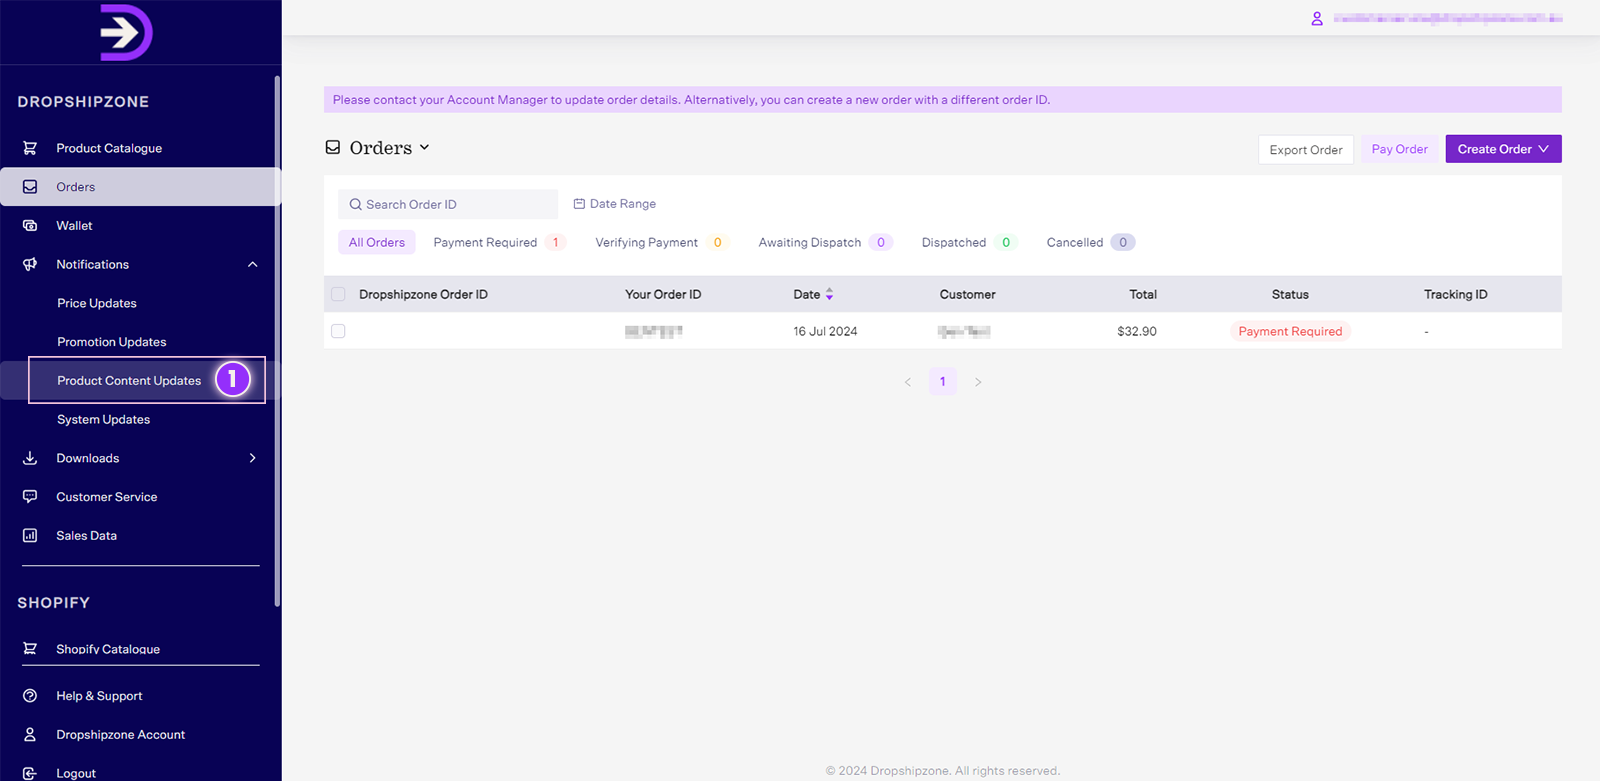Select the Cancelled tab

[1090, 242]
